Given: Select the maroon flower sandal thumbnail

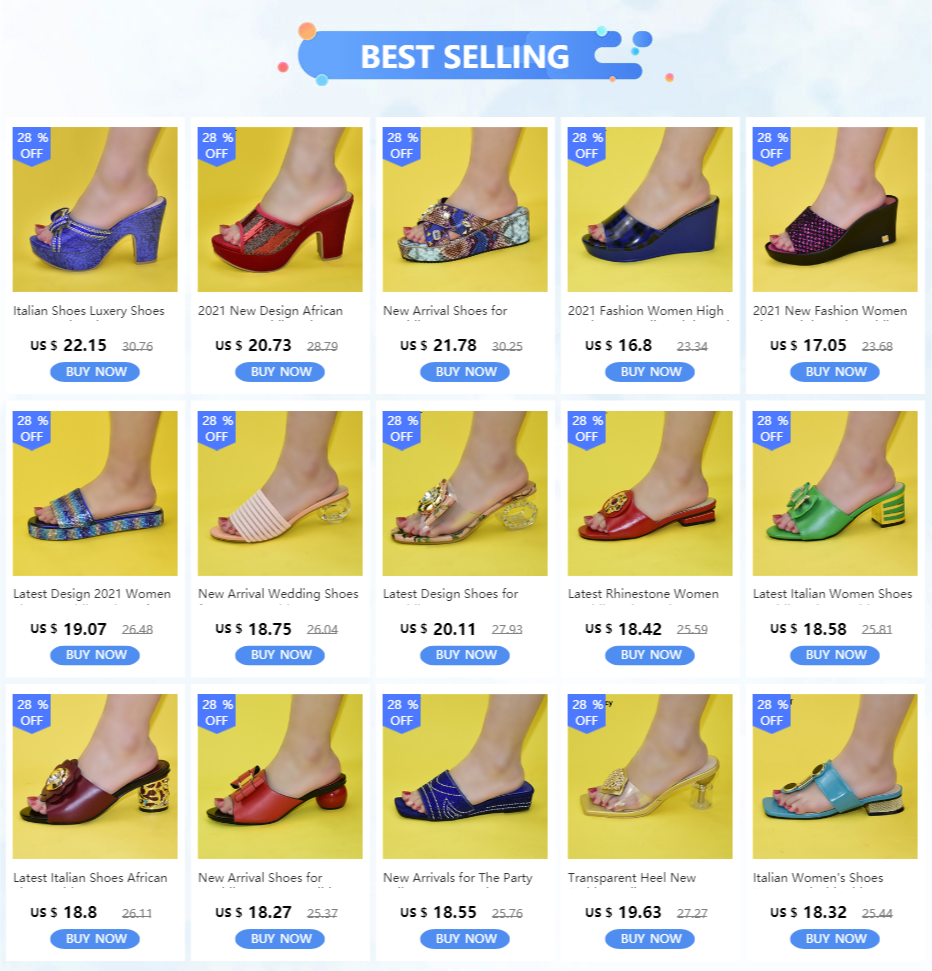Looking at the screenshot, I should (x=95, y=776).
